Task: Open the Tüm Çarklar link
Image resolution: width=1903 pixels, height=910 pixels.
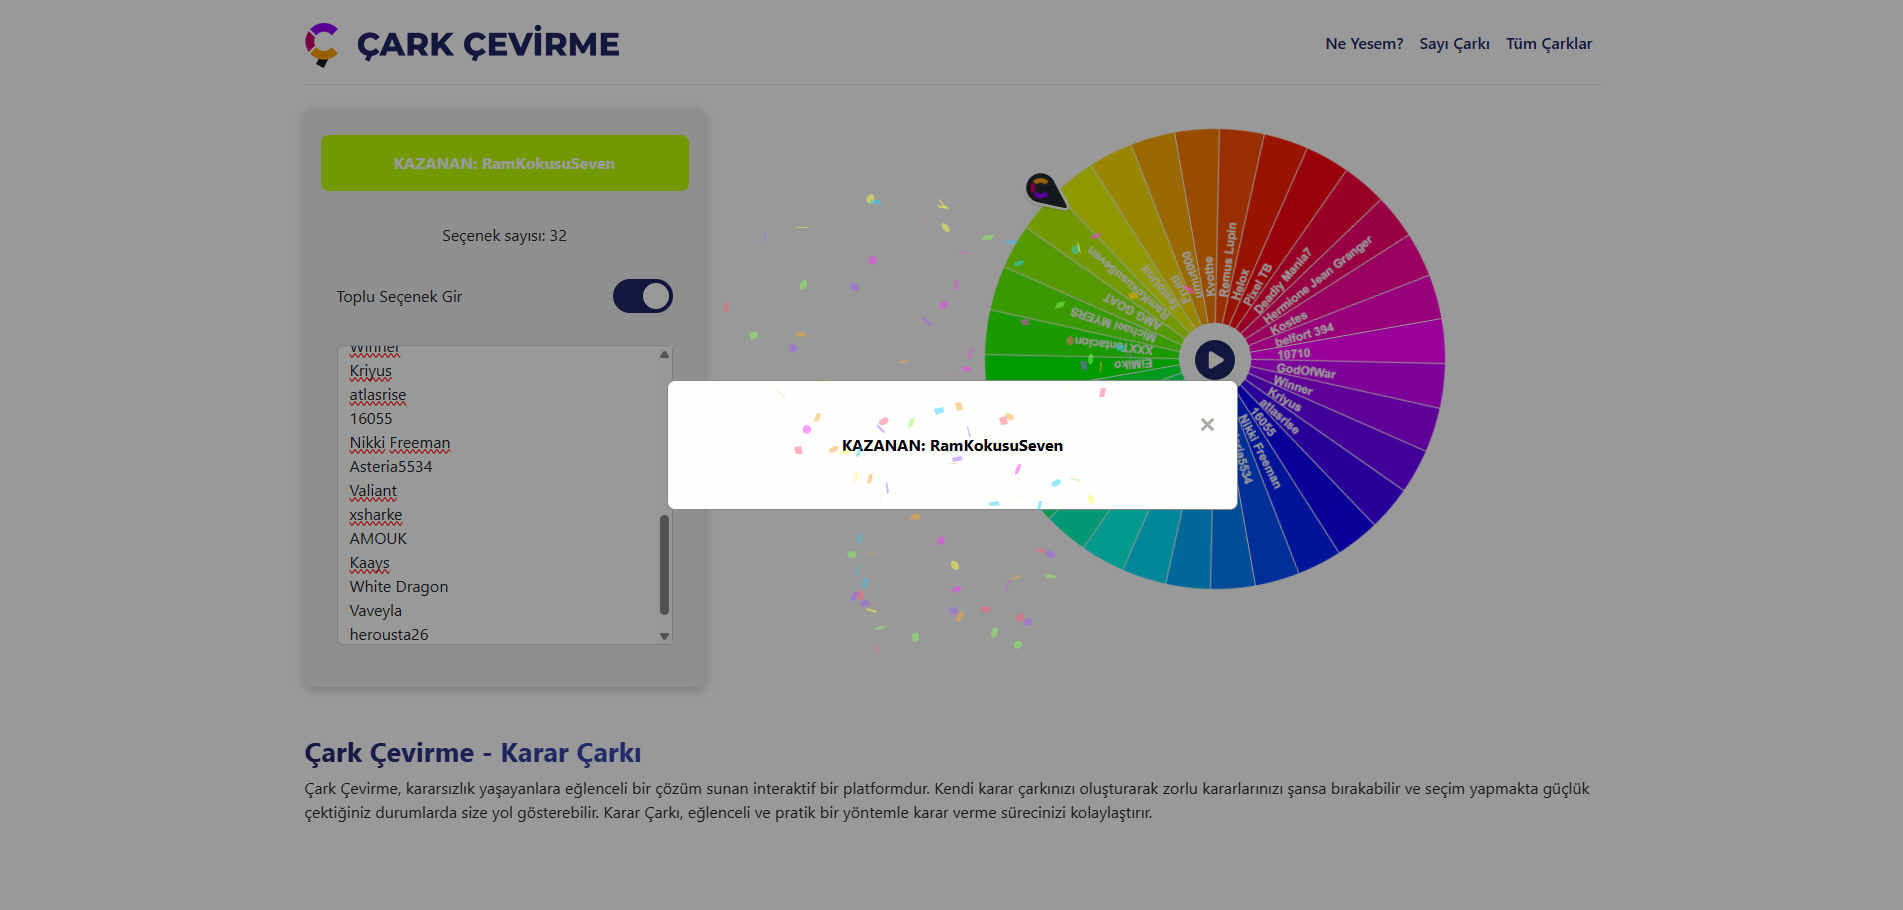Action: (x=1549, y=44)
